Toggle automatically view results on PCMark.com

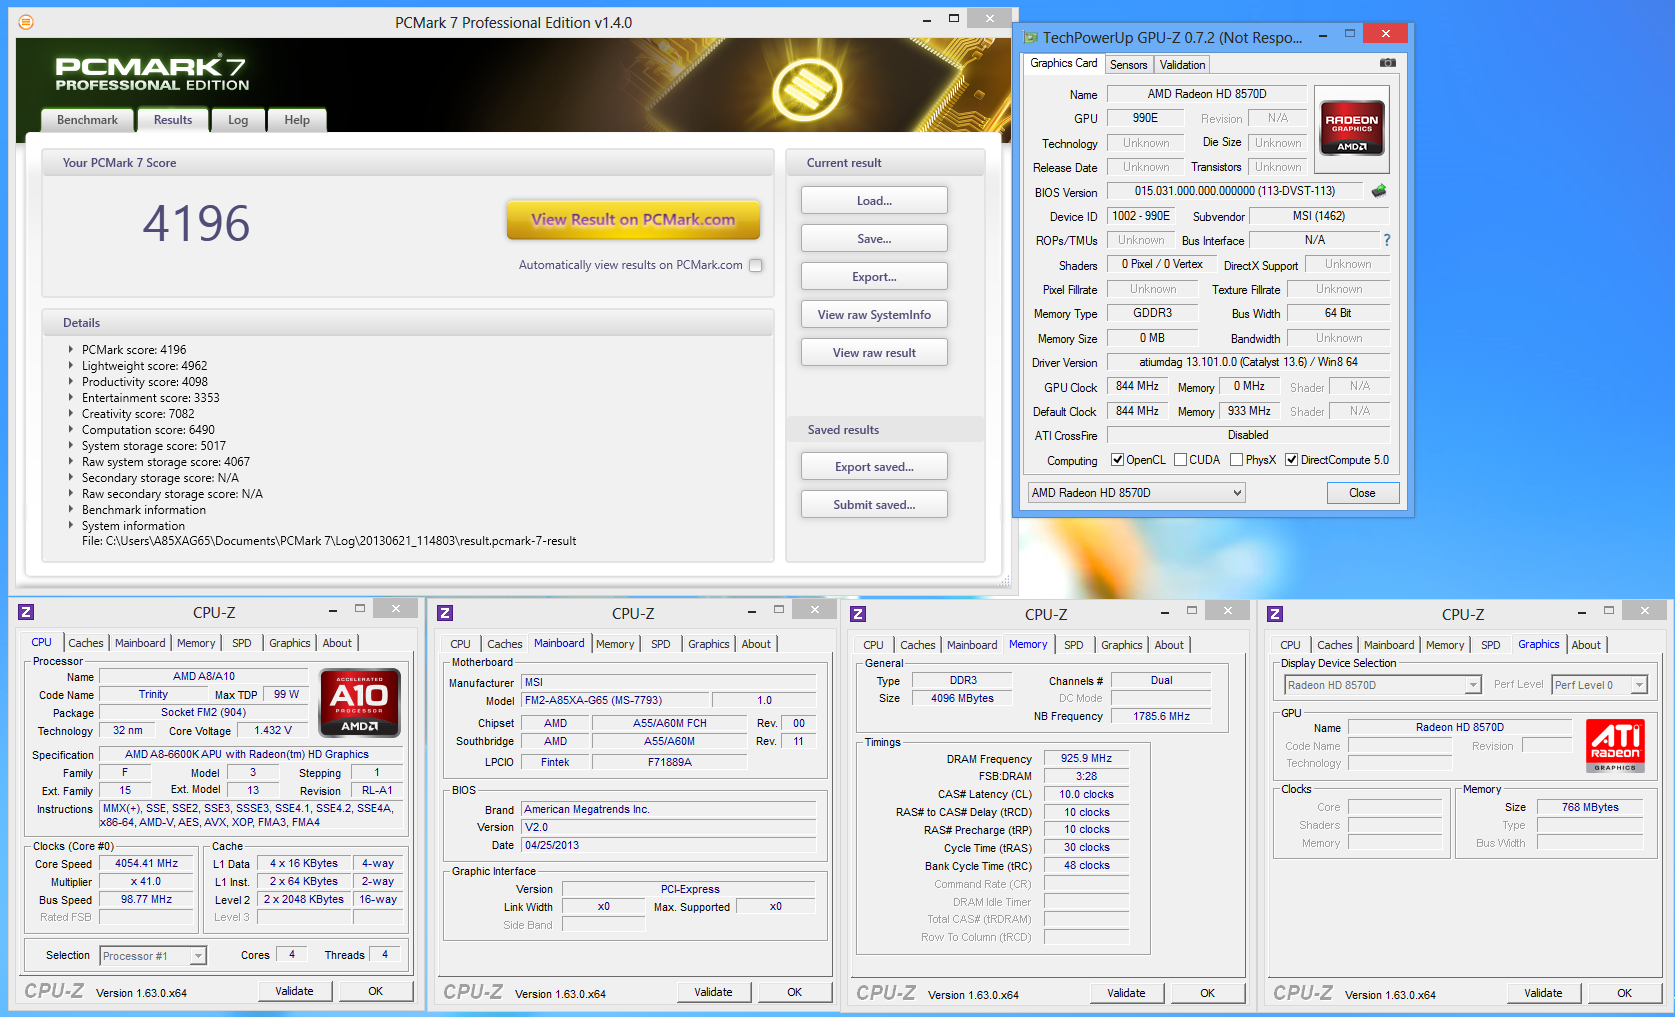tap(756, 265)
